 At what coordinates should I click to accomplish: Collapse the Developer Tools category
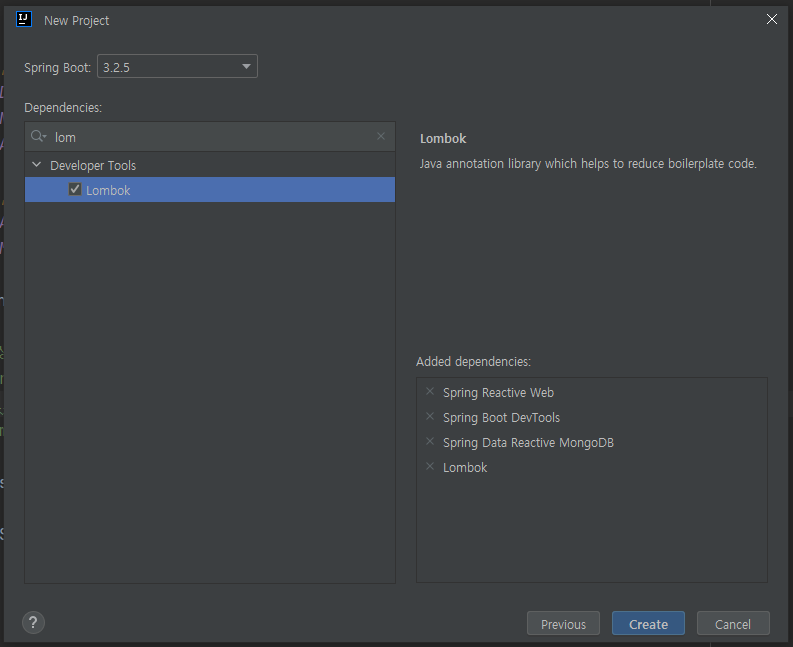click(x=36, y=165)
